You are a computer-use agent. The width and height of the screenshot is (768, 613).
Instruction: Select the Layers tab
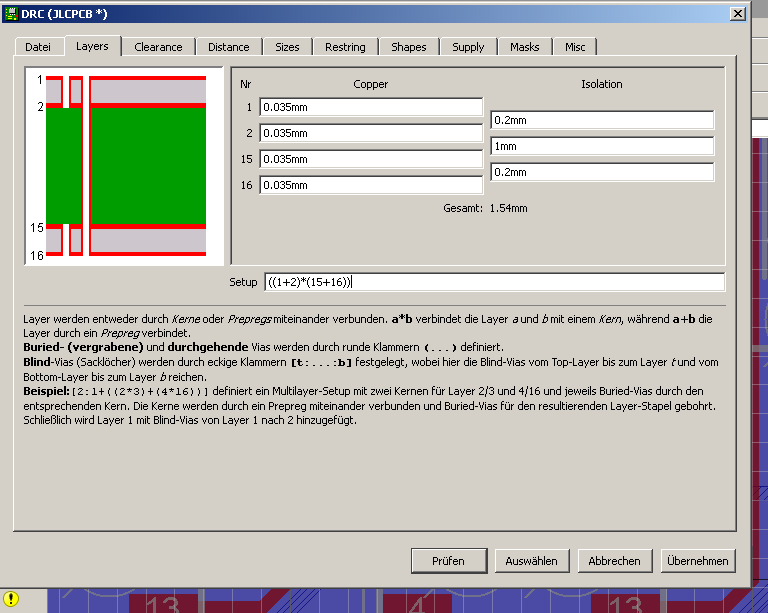coord(92,46)
